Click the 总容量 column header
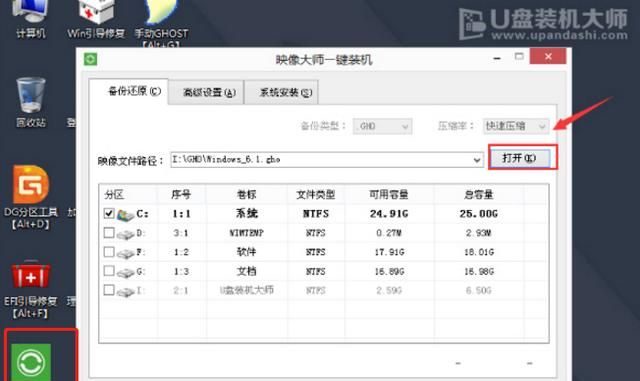 (x=478, y=194)
